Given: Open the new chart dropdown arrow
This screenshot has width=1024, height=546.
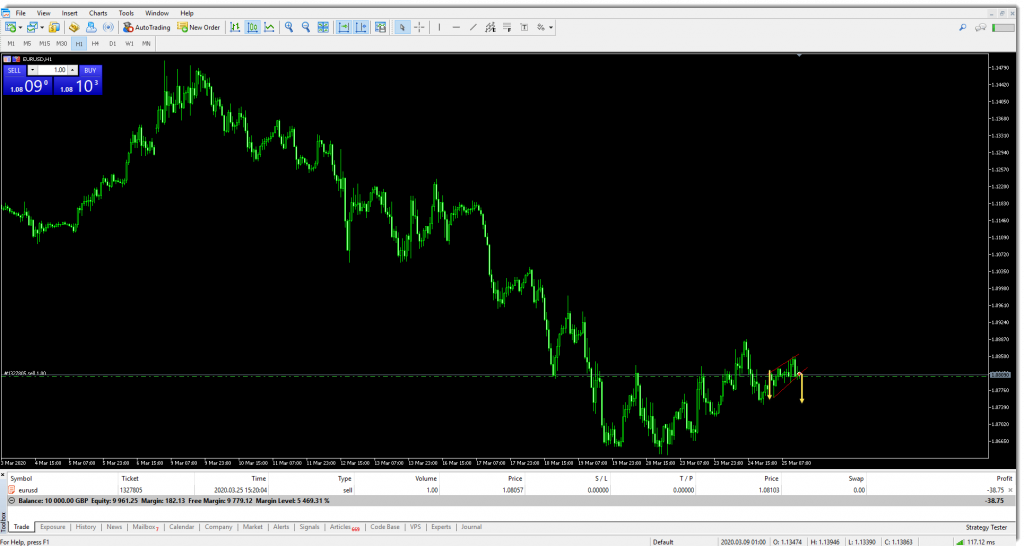Looking at the screenshot, I should pos(20,27).
